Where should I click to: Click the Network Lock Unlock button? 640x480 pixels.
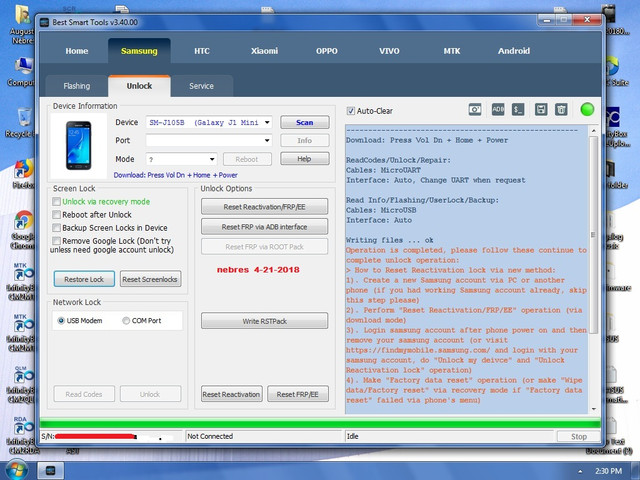[x=150, y=394]
